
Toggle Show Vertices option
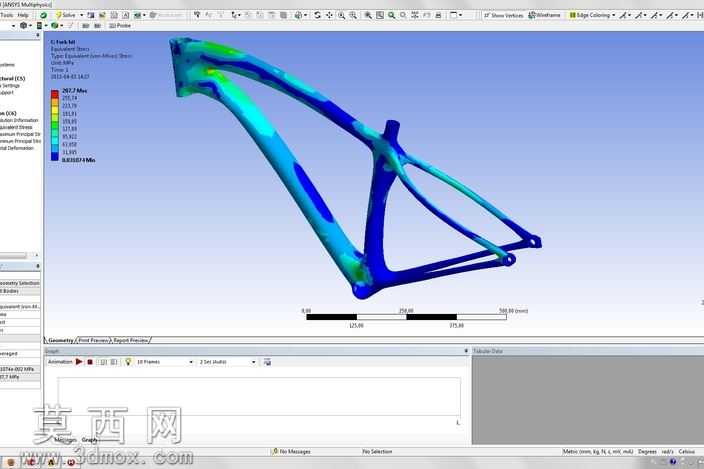503,15
